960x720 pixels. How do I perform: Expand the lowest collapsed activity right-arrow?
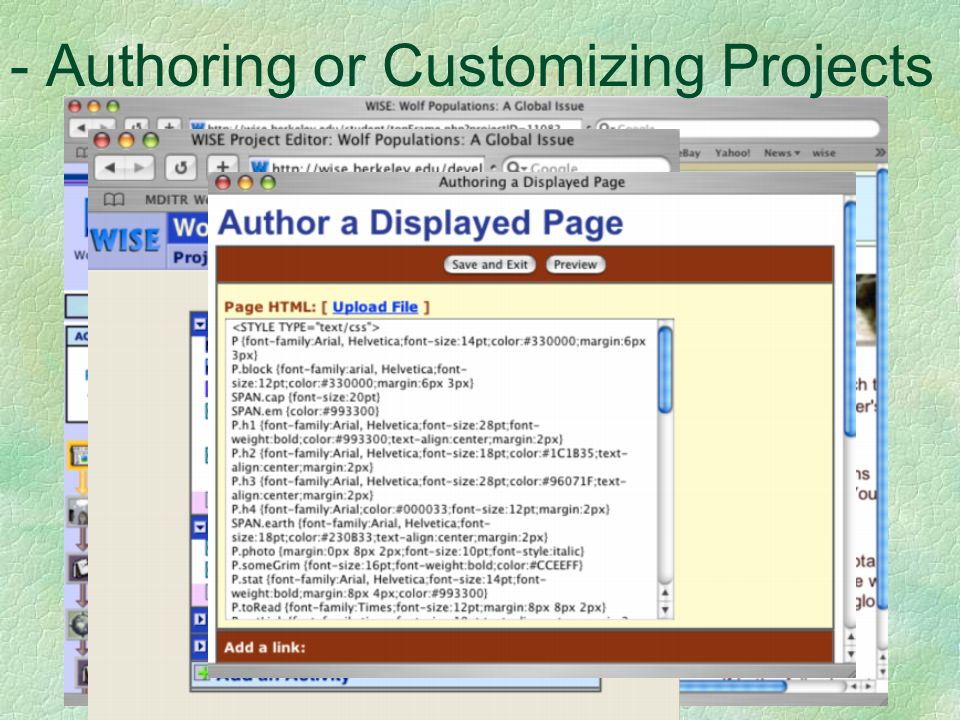click(200, 645)
